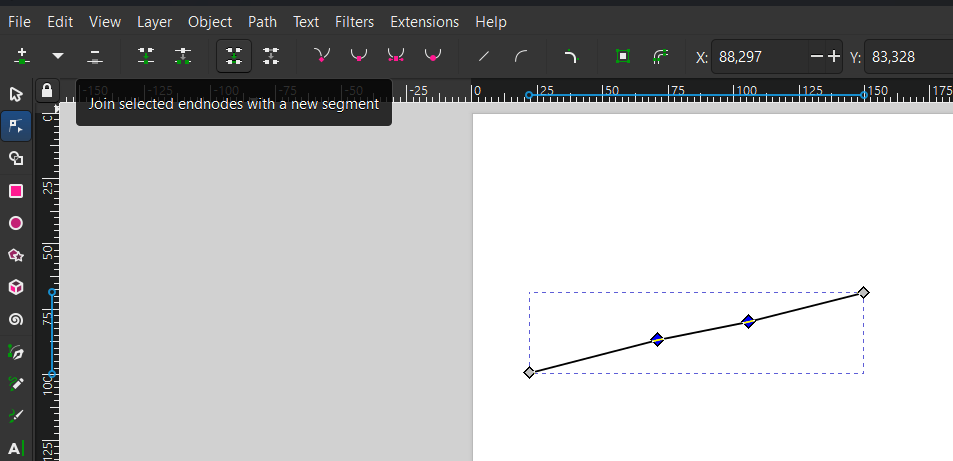Click Join selected endnodes with new segment
This screenshot has height=461, width=953.
(x=234, y=57)
